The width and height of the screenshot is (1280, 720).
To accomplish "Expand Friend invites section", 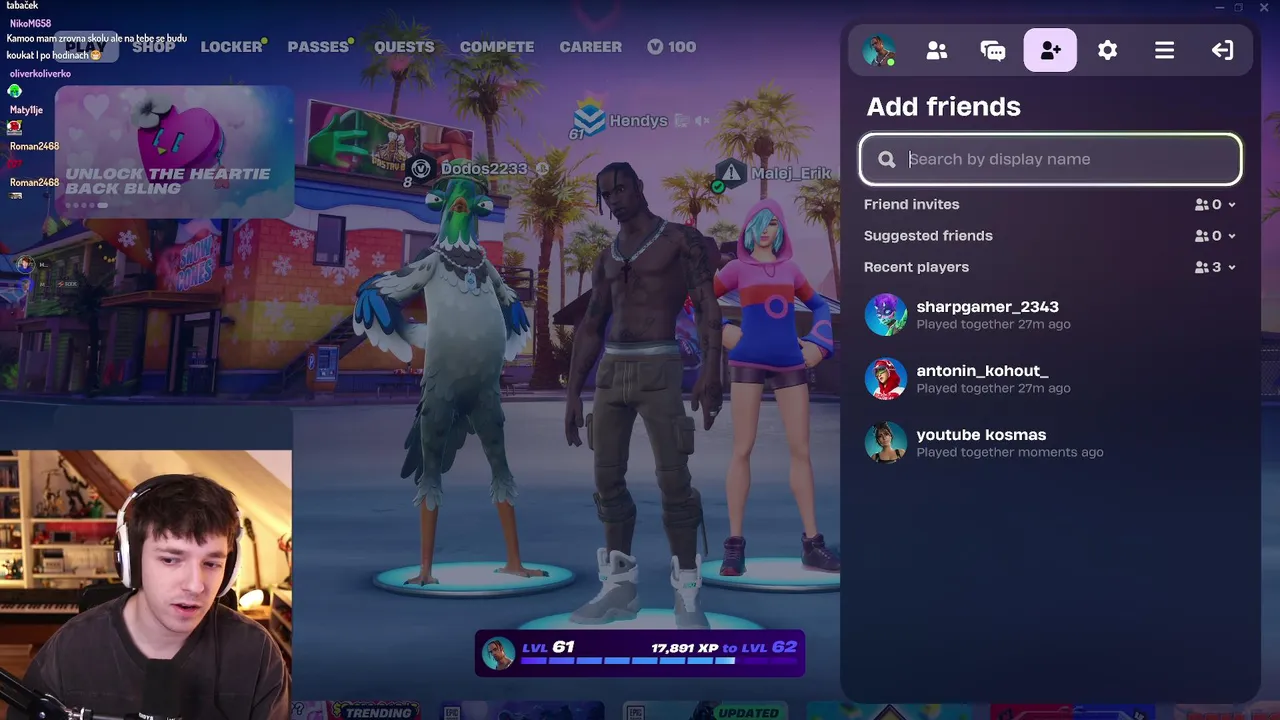I will pos(1231,204).
